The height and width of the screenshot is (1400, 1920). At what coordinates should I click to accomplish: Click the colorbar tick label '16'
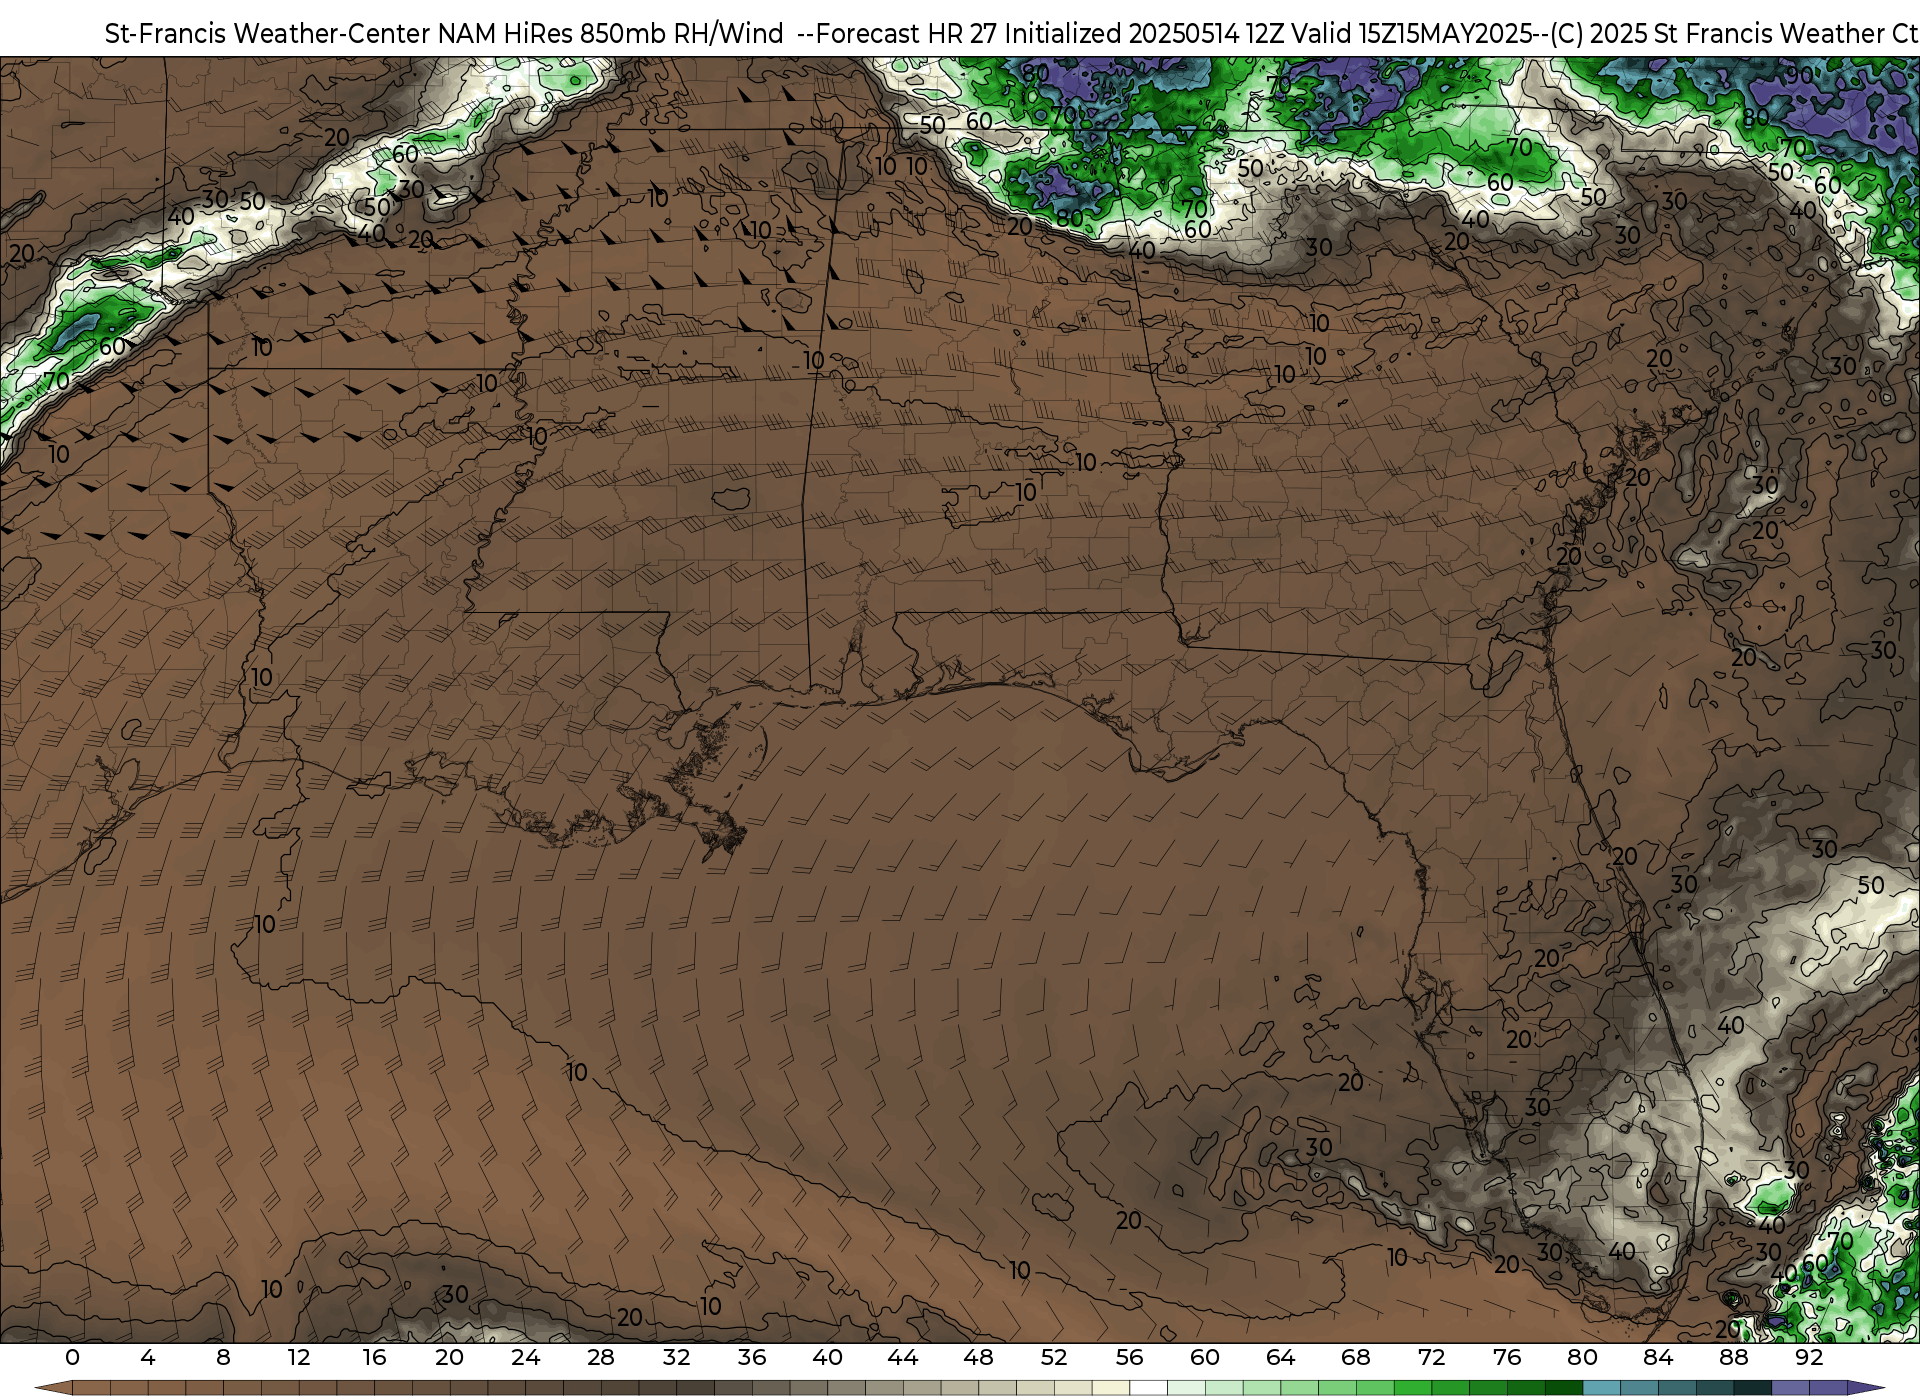(x=374, y=1357)
